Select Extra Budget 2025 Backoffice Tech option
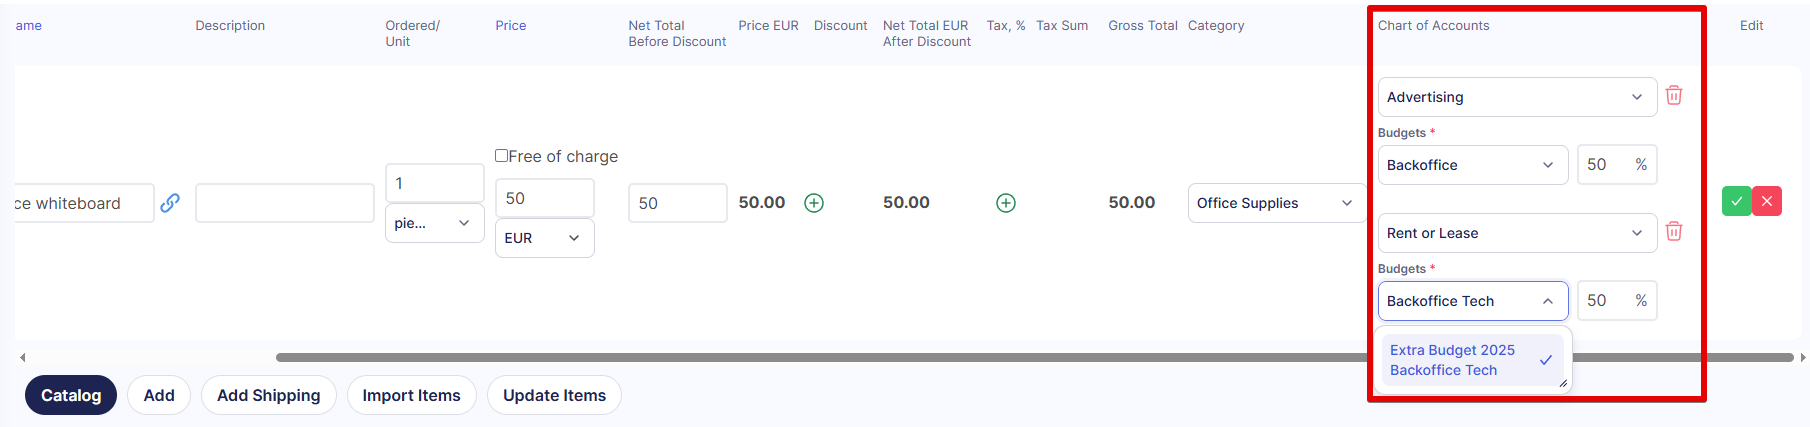The image size is (1810, 427). pos(1470,360)
